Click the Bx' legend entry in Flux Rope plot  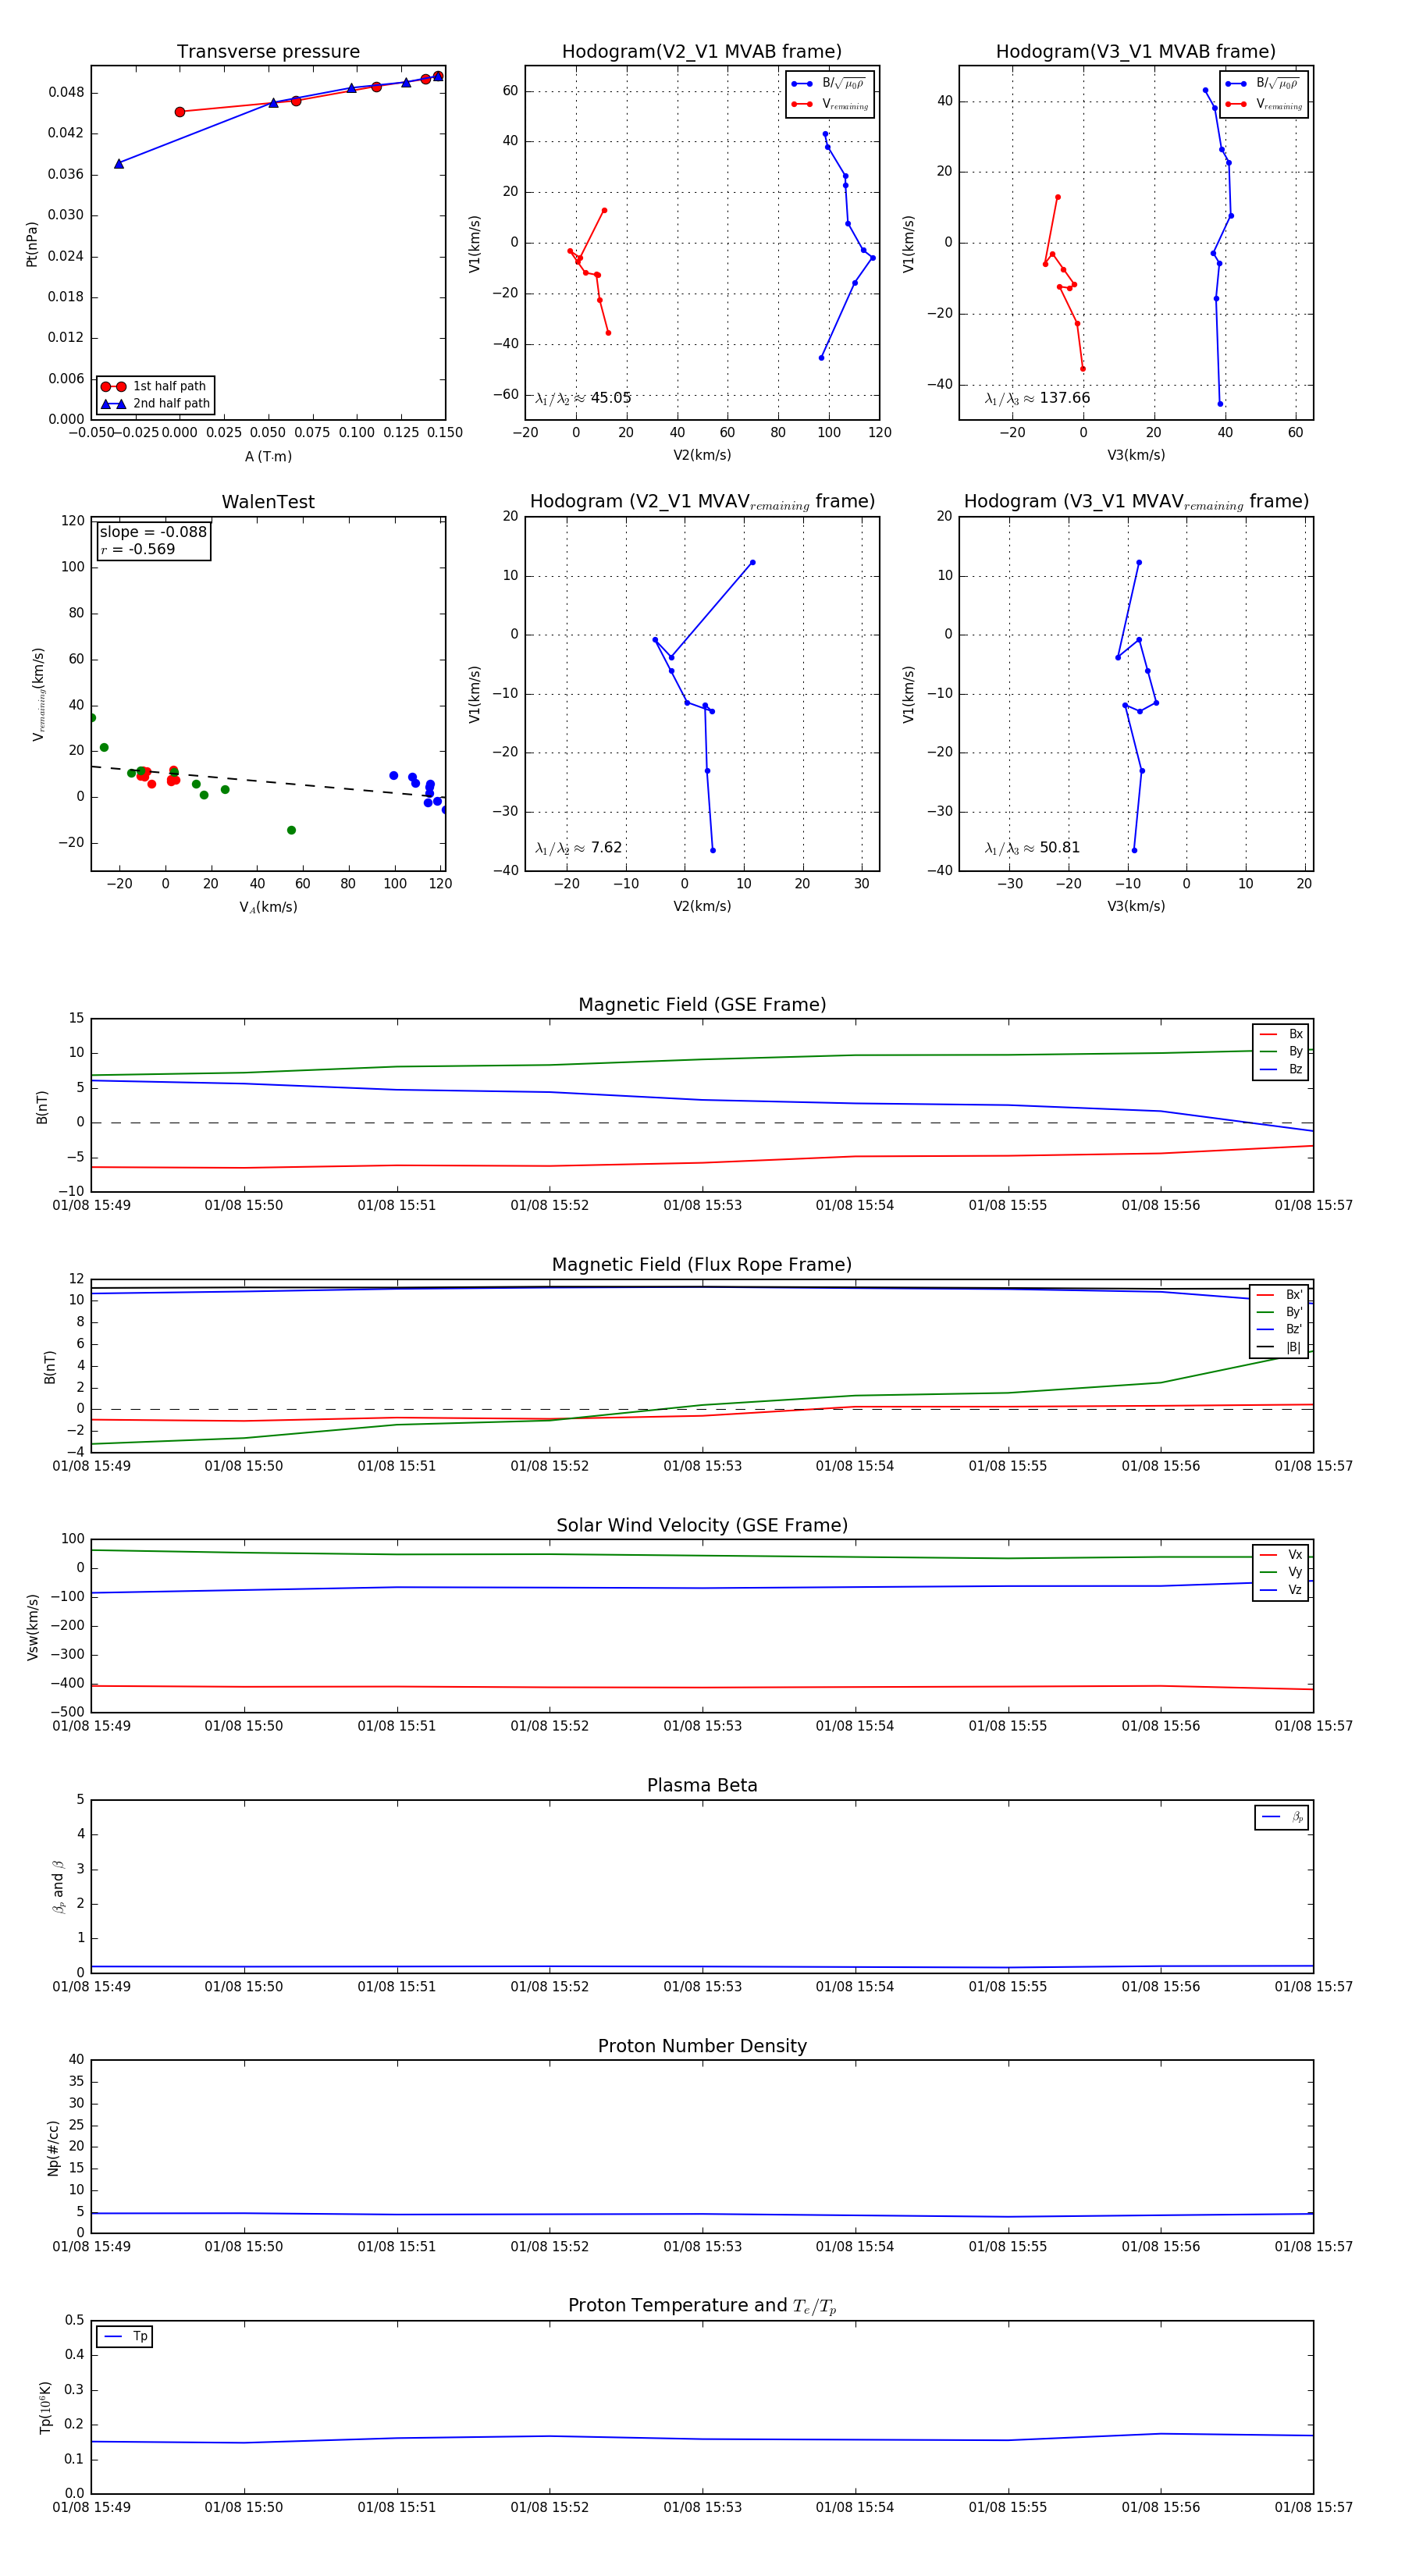(x=1280, y=1294)
